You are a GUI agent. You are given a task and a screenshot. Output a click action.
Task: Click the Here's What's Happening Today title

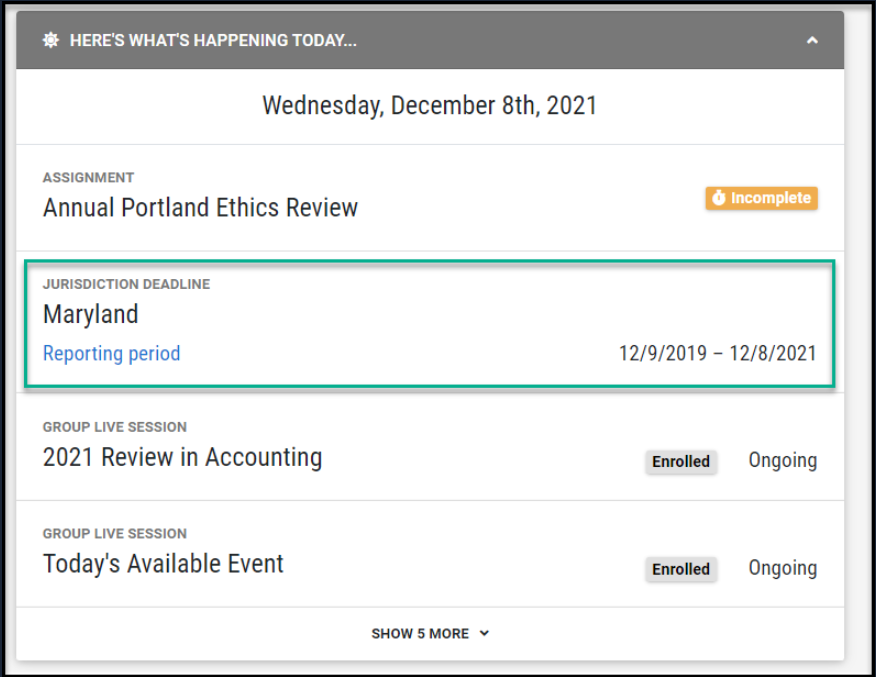coord(213,41)
